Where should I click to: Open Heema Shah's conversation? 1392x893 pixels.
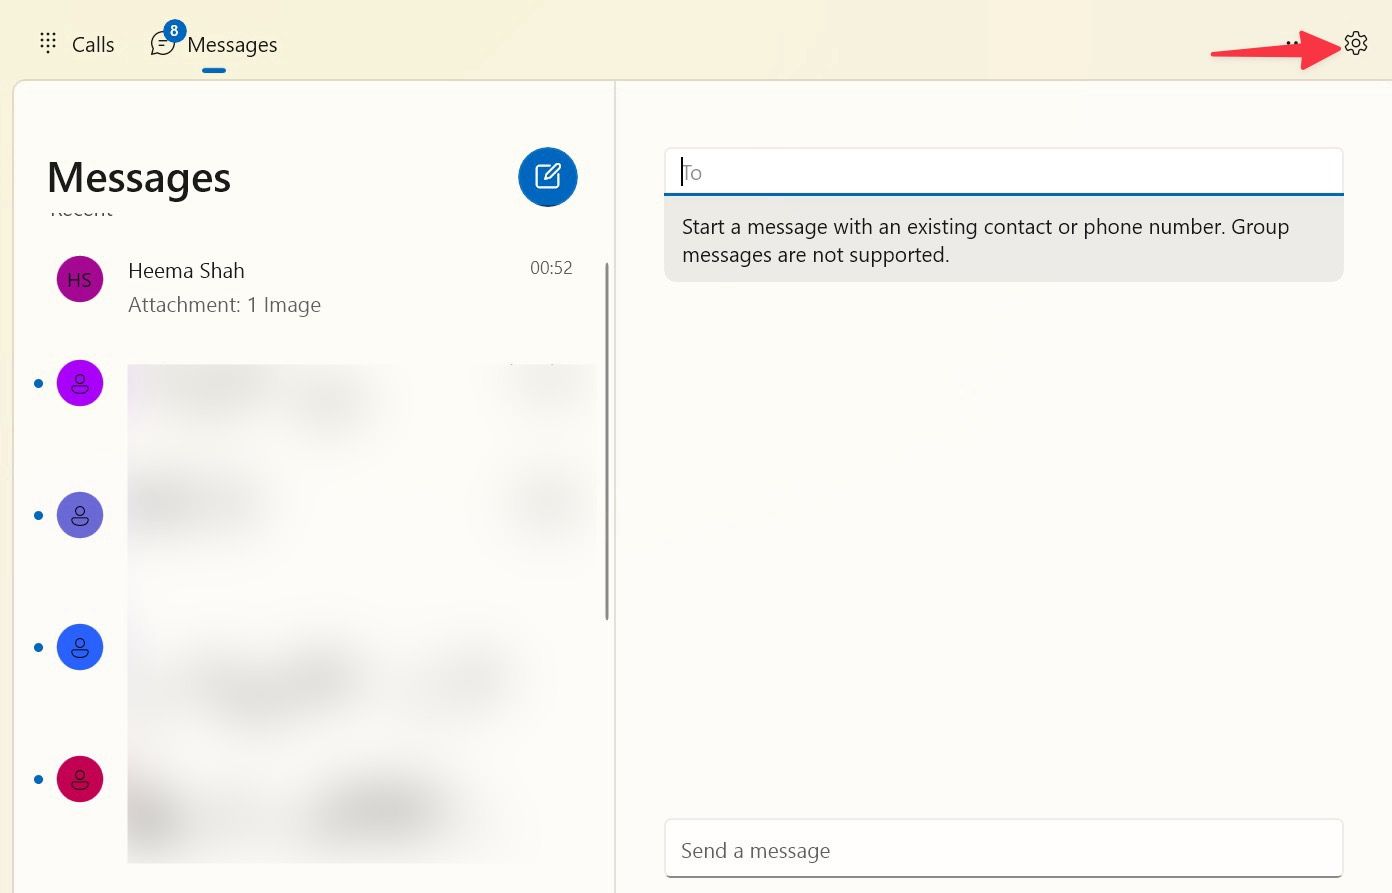point(250,287)
